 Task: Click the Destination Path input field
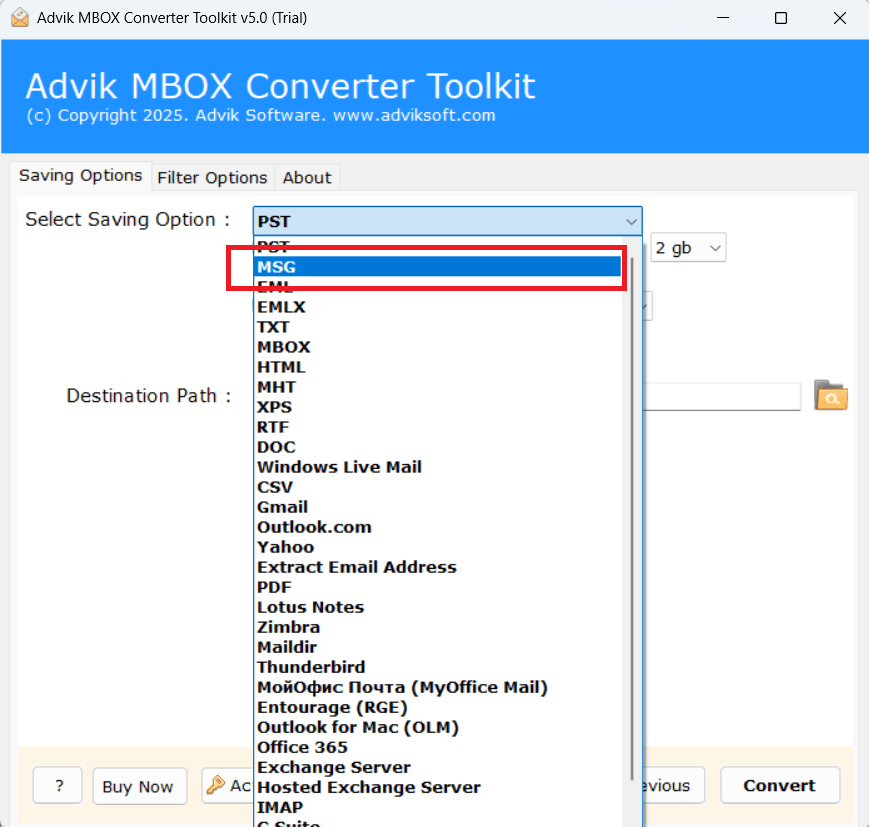pos(722,396)
